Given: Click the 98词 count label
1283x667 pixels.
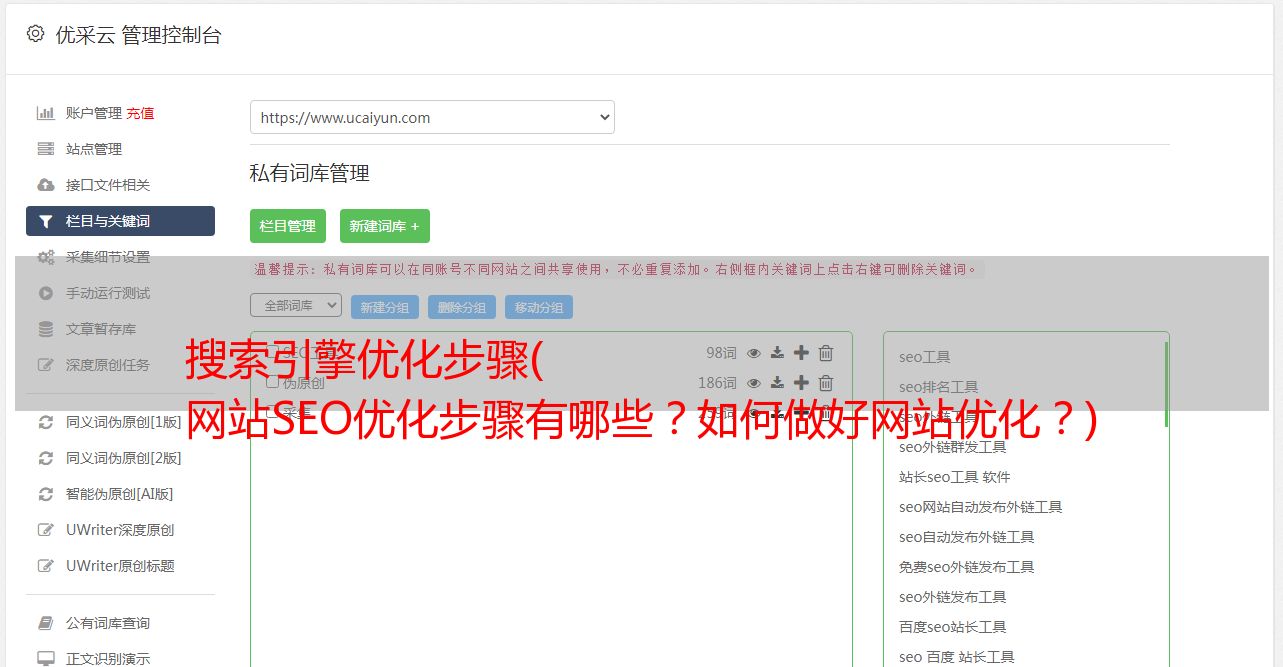Looking at the screenshot, I should [721, 353].
